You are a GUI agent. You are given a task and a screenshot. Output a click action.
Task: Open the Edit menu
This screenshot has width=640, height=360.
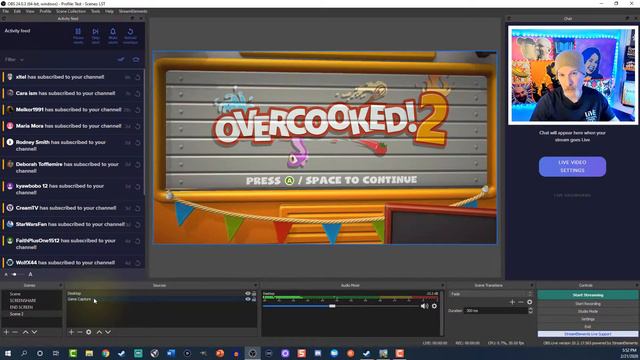17,11
